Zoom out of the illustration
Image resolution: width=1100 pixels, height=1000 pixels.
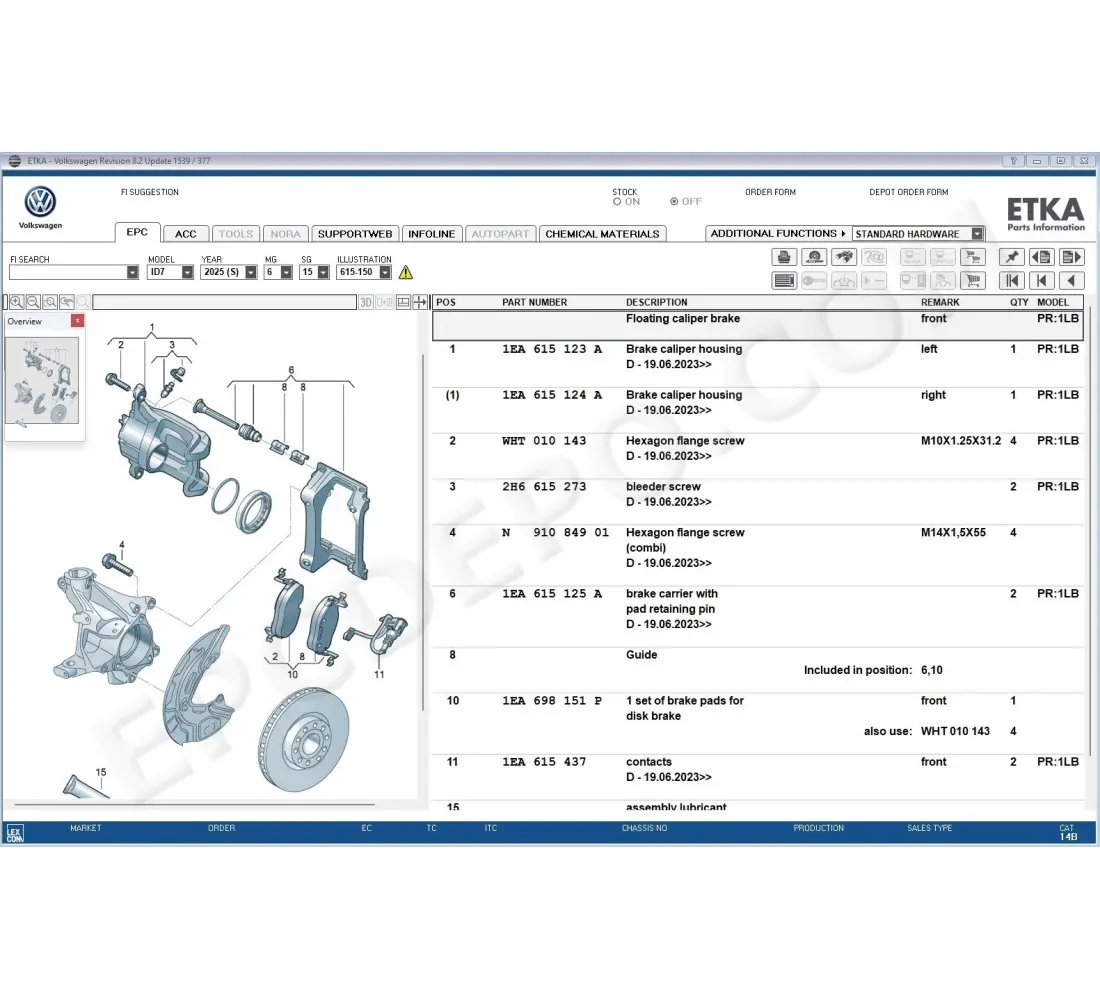pyautogui.click(x=33, y=302)
